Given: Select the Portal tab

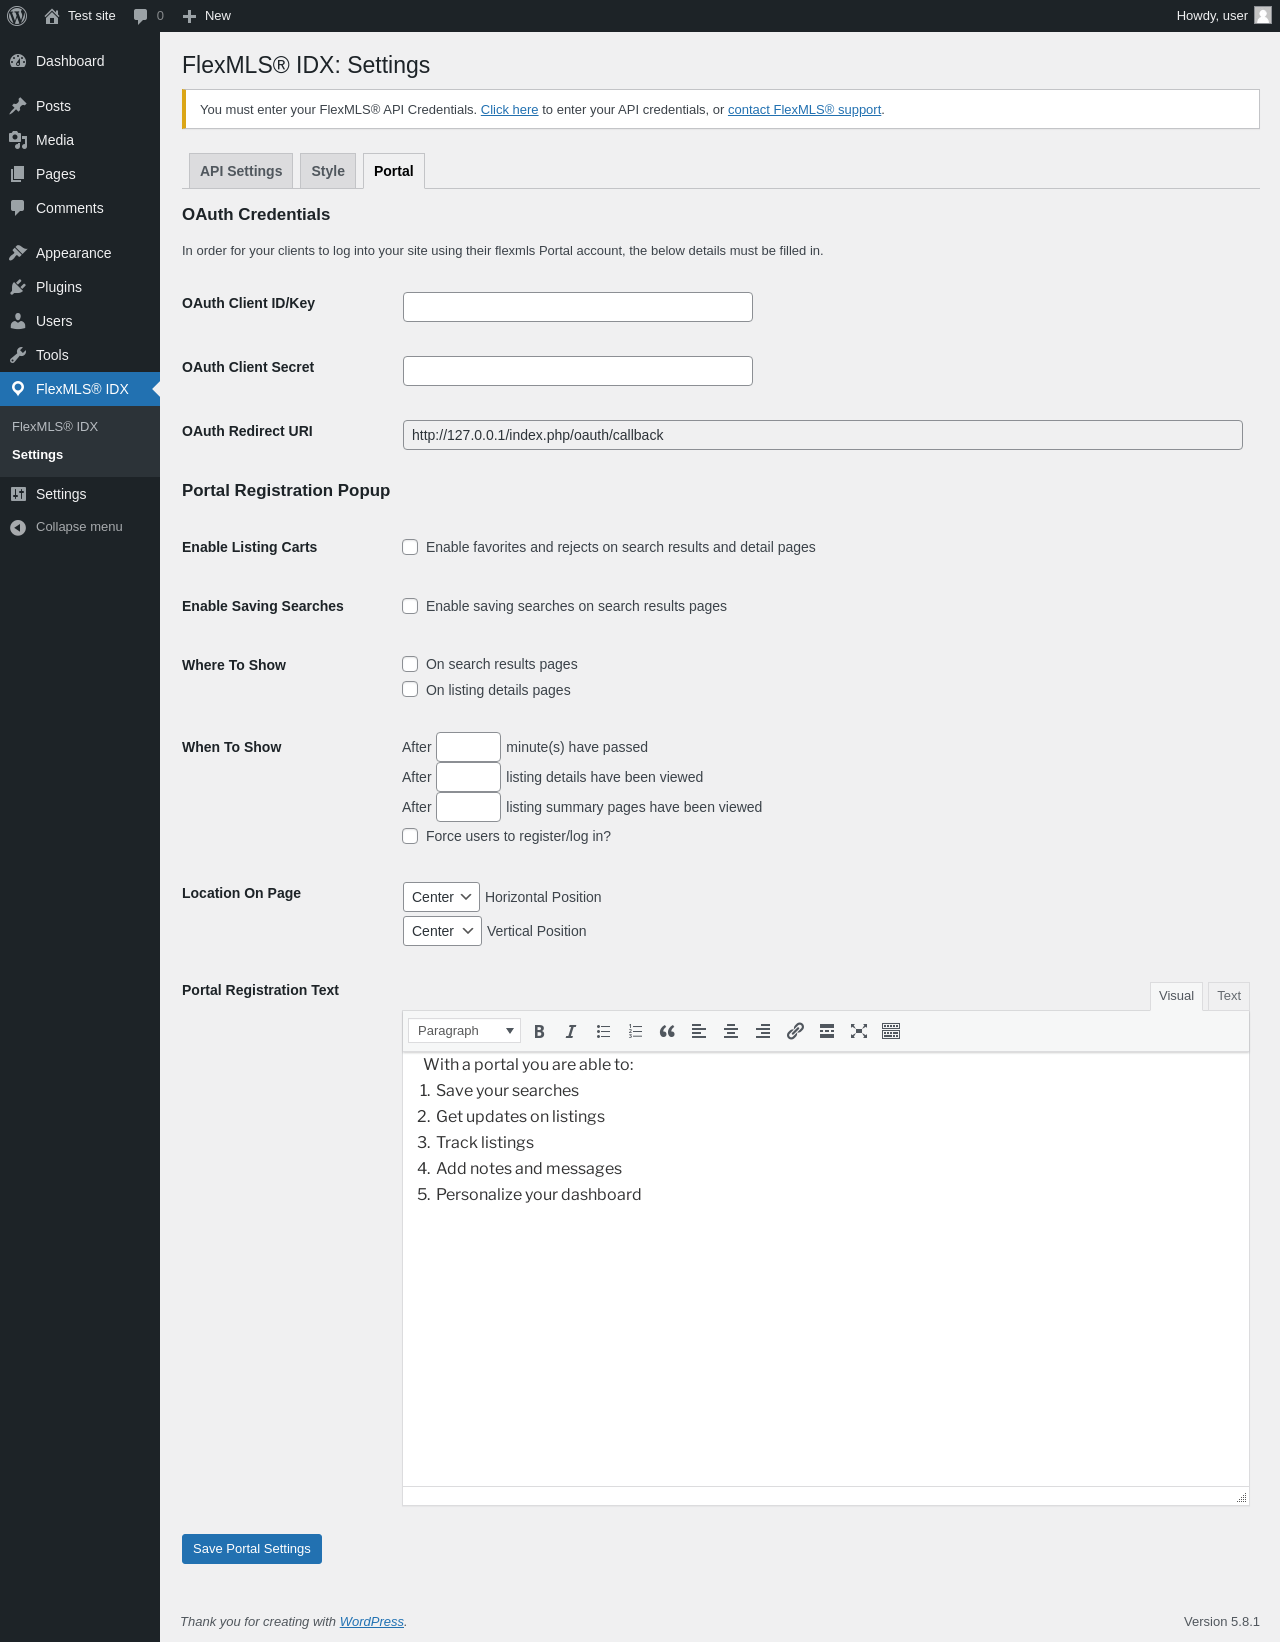Looking at the screenshot, I should pyautogui.click(x=394, y=171).
